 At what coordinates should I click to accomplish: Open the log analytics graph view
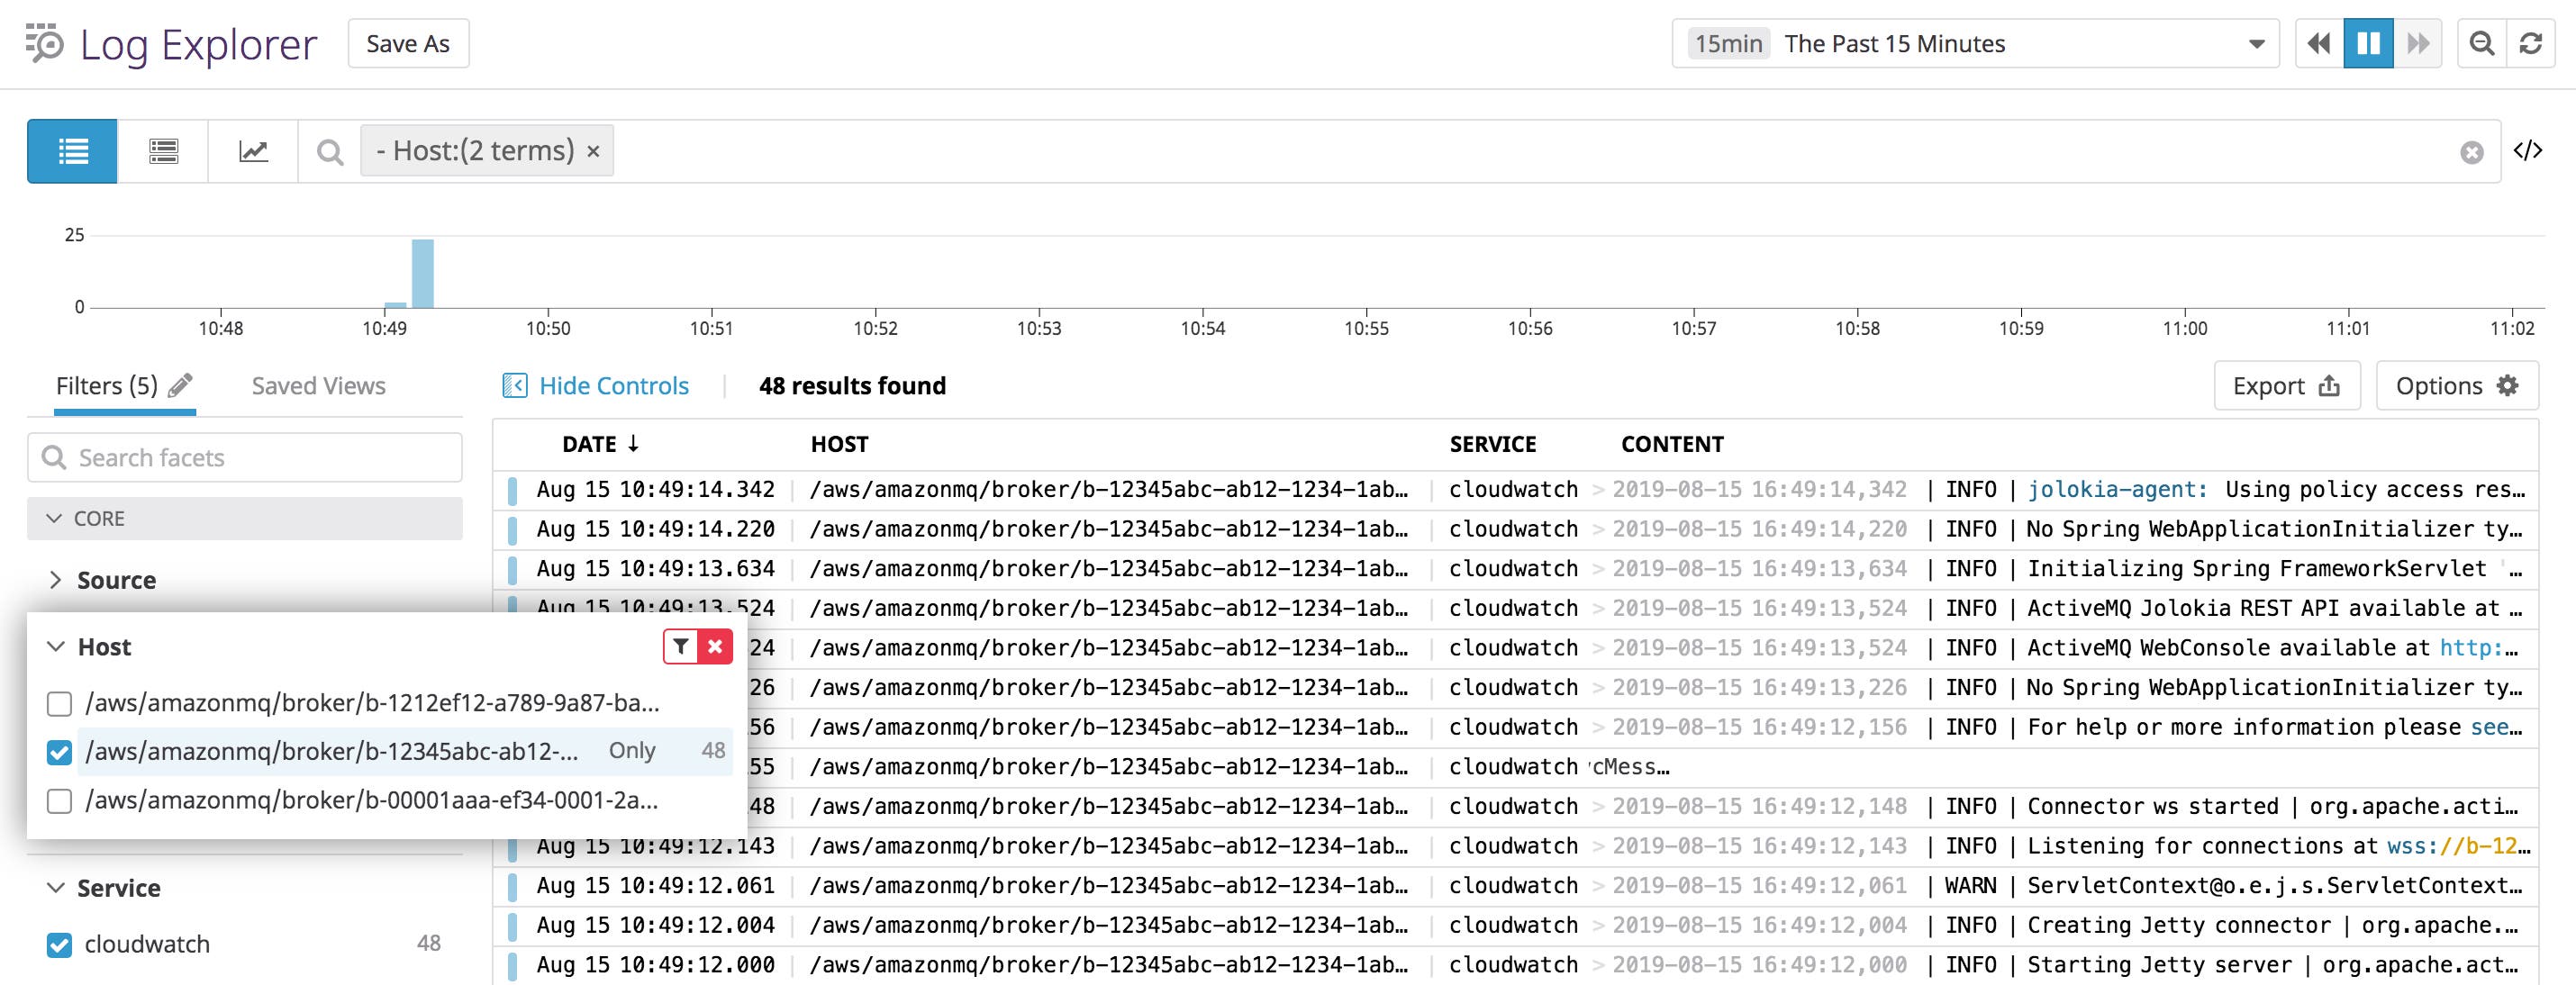point(253,151)
